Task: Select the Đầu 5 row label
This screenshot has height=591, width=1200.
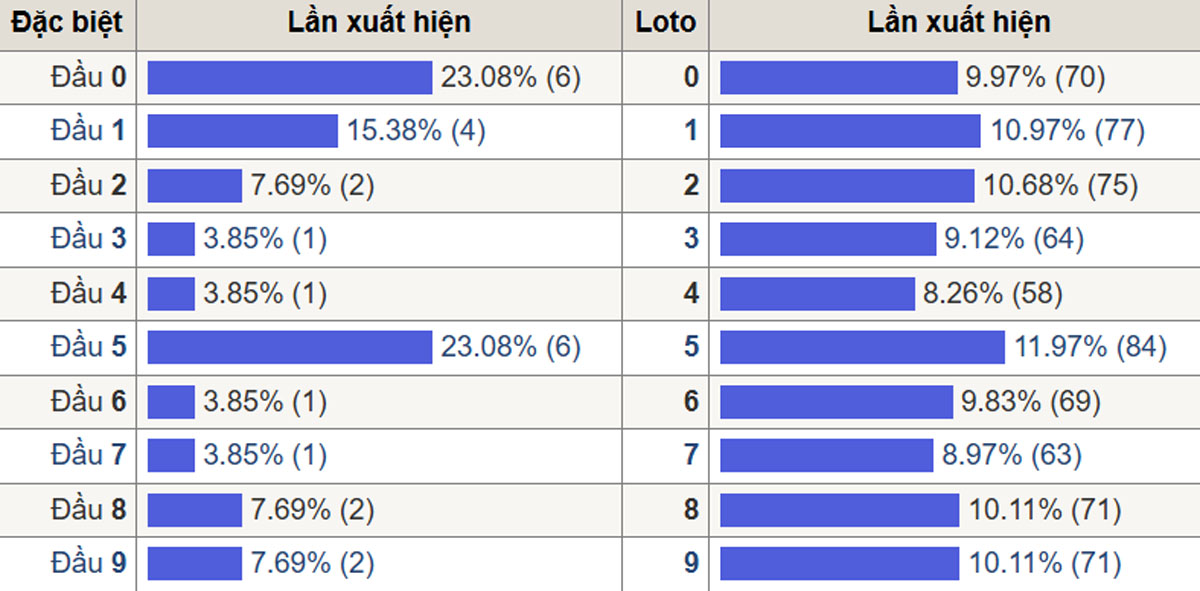Action: pyautogui.click(x=89, y=347)
